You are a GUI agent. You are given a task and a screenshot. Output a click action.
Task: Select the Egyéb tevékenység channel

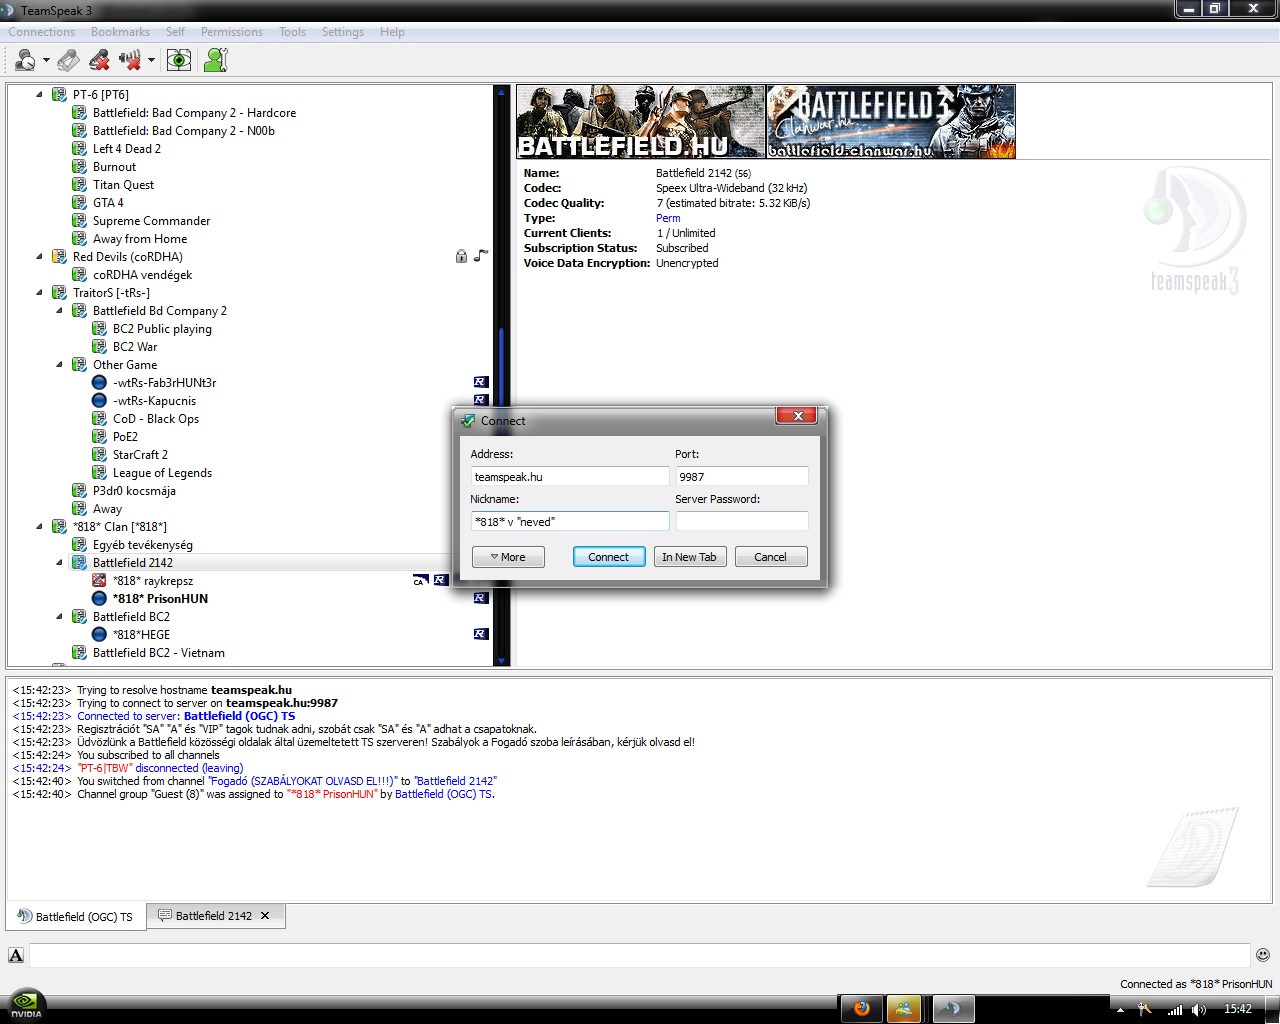click(x=142, y=545)
